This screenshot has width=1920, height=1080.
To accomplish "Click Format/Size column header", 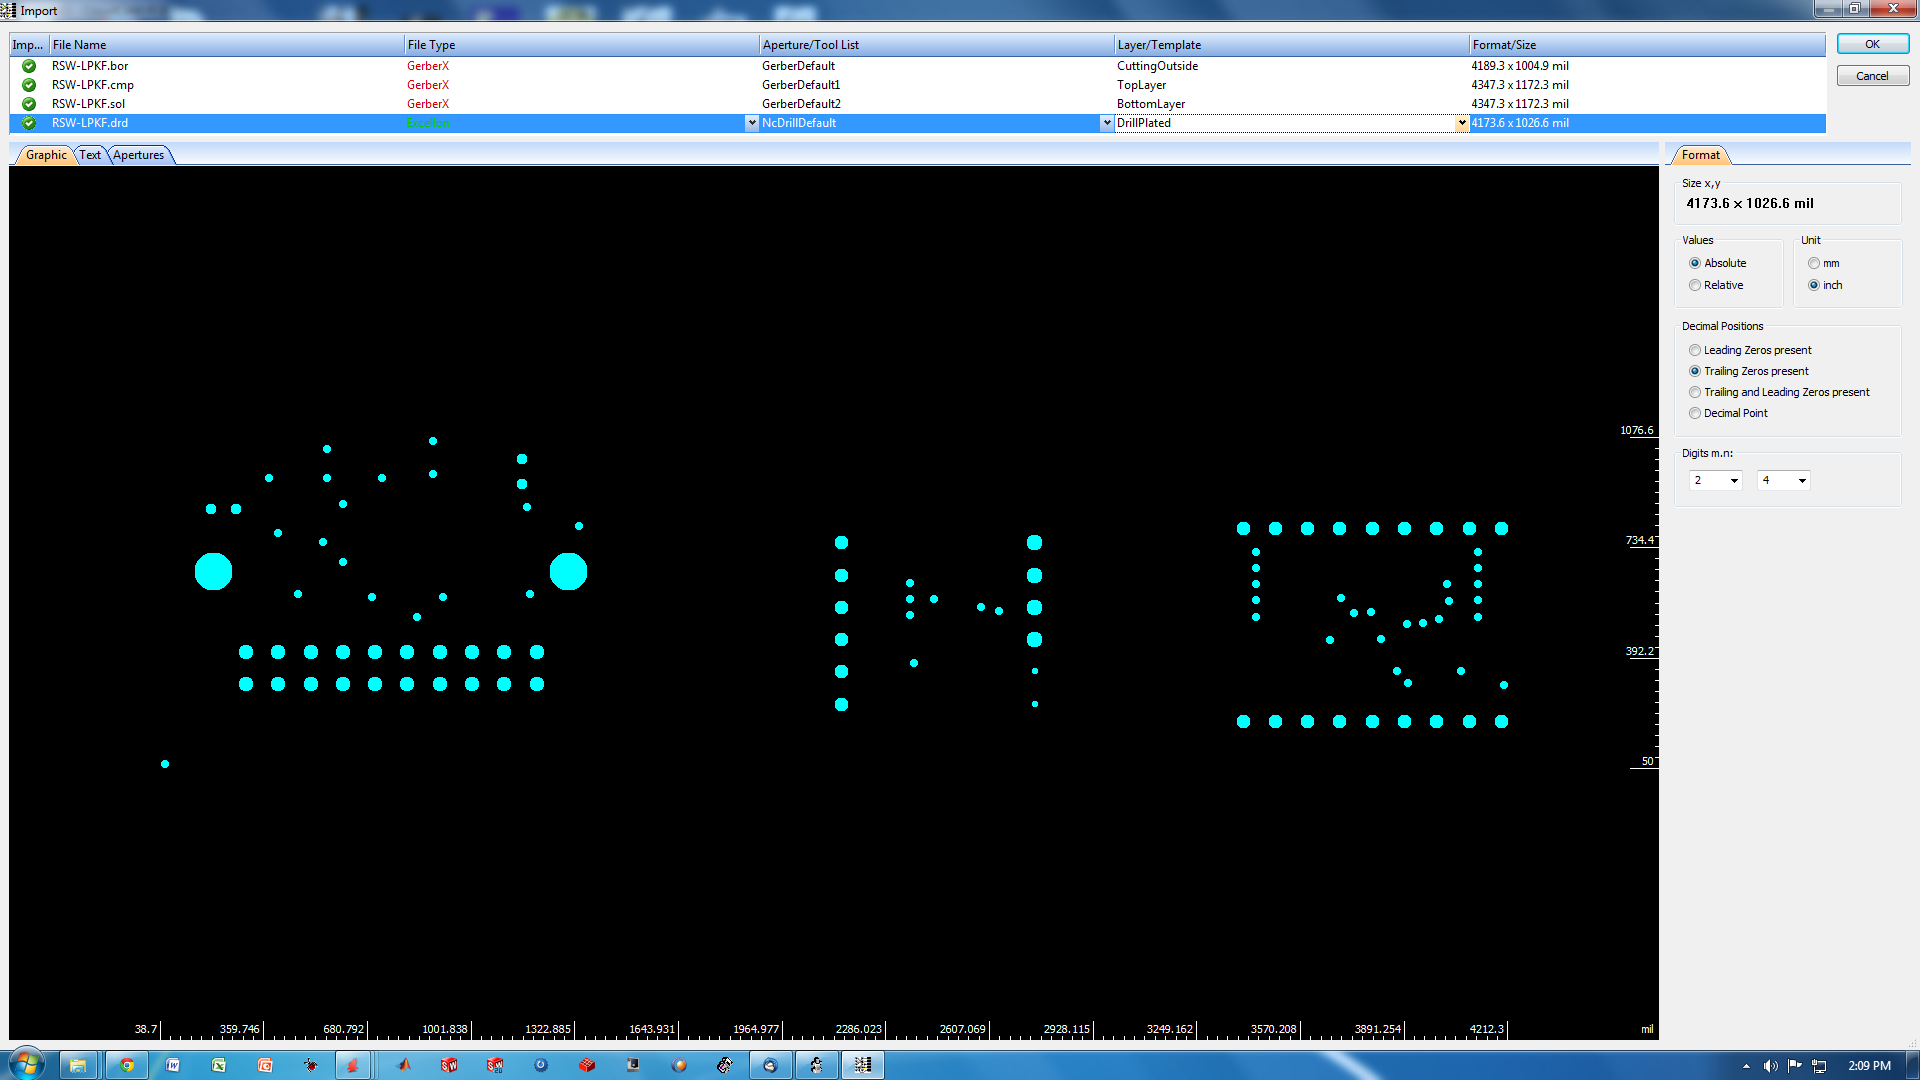I will point(1647,45).
